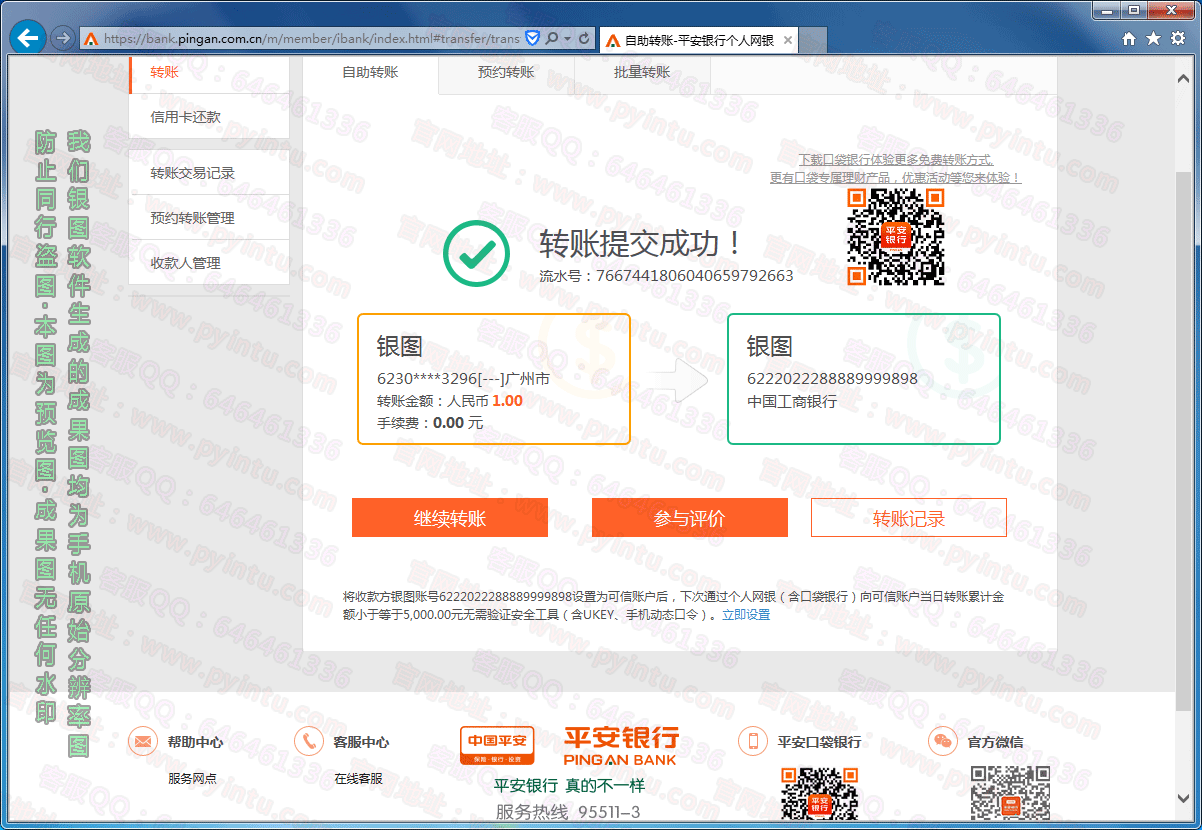
Task: Switch to the 预约转账 tab
Action: point(506,73)
